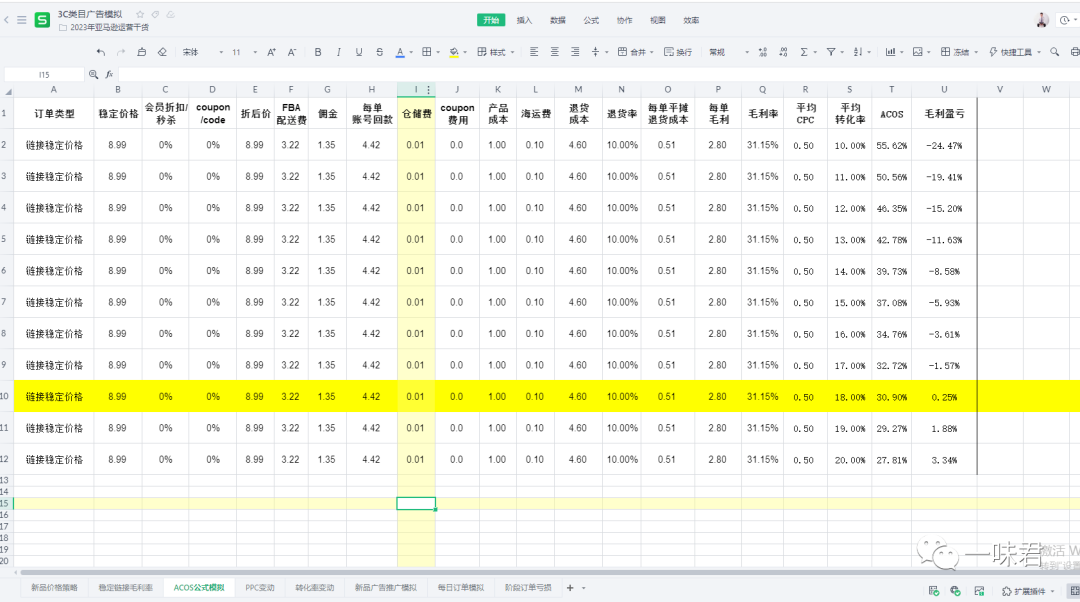1080x602 pixels.
Task: Open the number format dropdown 常规
Action: (x=724, y=52)
